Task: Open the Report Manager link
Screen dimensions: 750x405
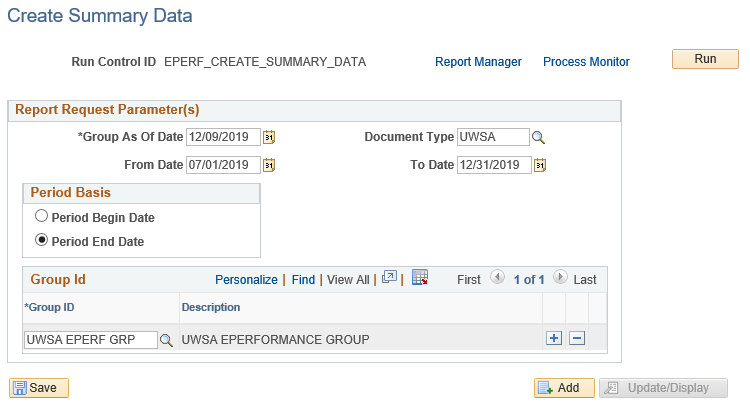Action: pos(478,62)
